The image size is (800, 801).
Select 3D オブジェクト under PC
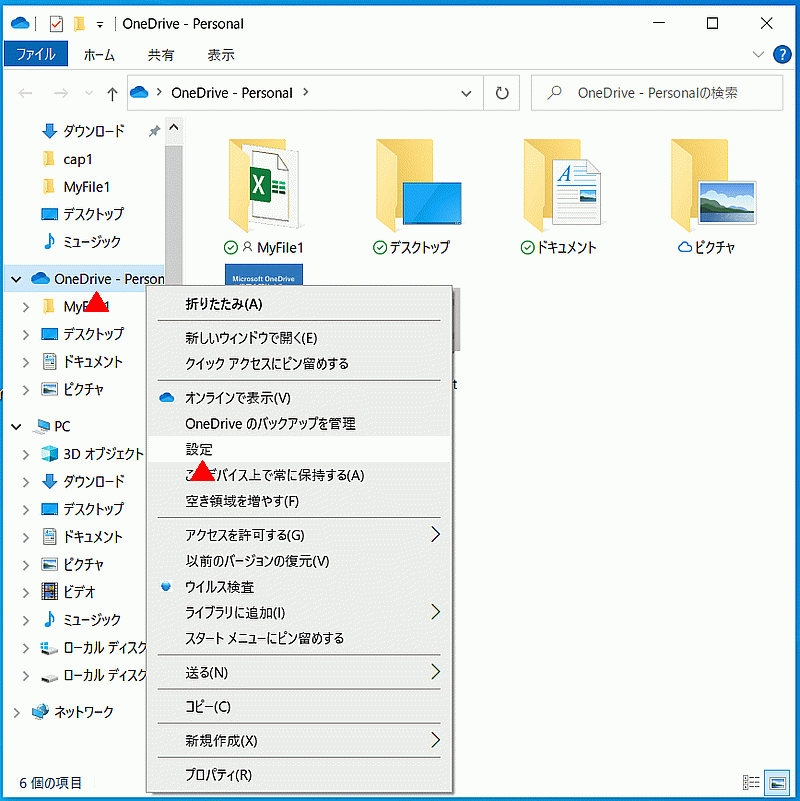(x=103, y=454)
